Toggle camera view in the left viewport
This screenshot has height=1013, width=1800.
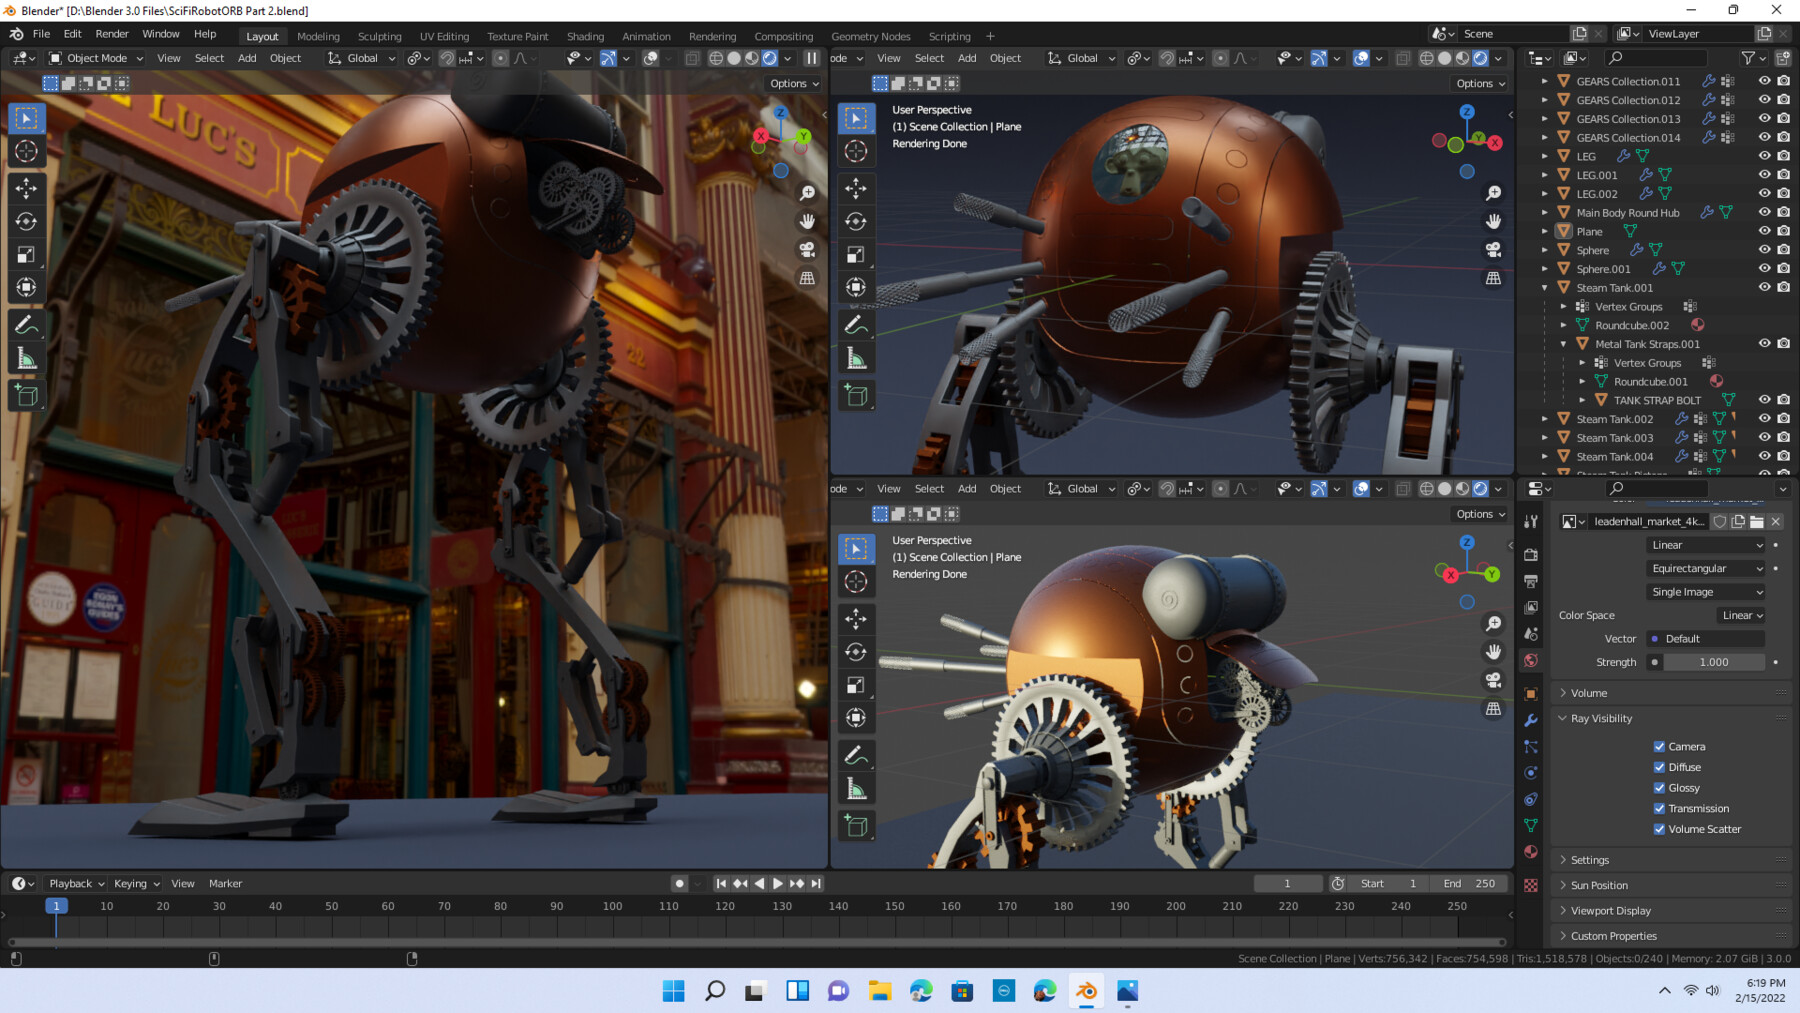pyautogui.click(x=807, y=250)
